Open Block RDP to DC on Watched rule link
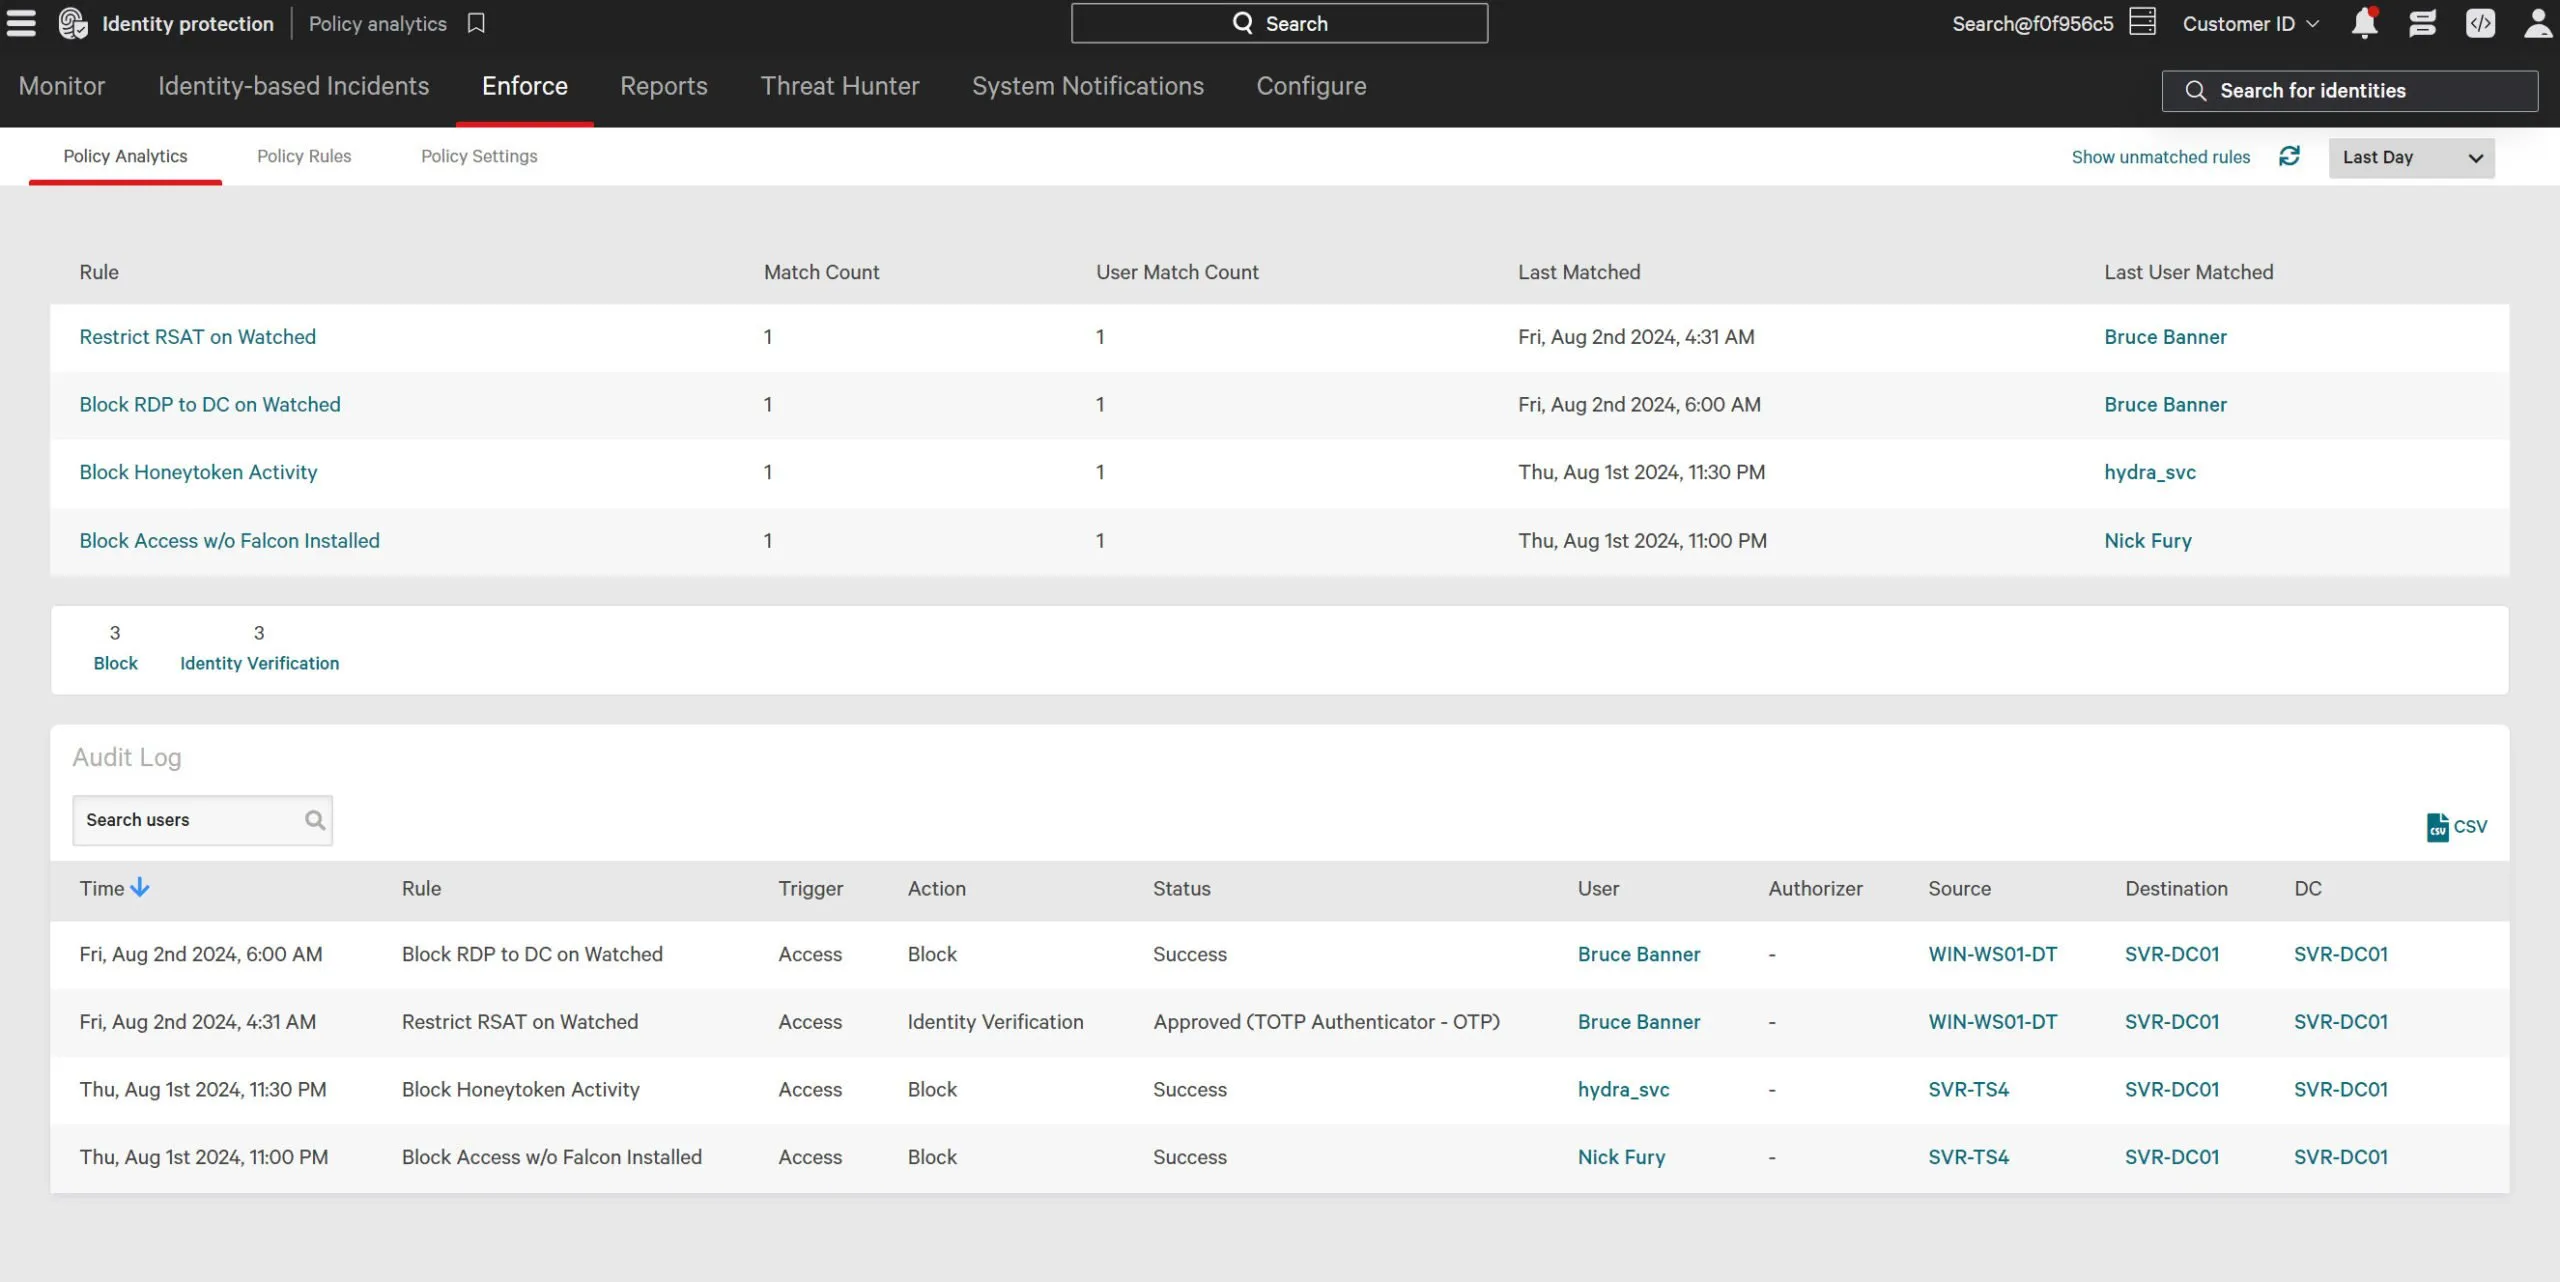This screenshot has height=1282, width=2560. (210, 405)
